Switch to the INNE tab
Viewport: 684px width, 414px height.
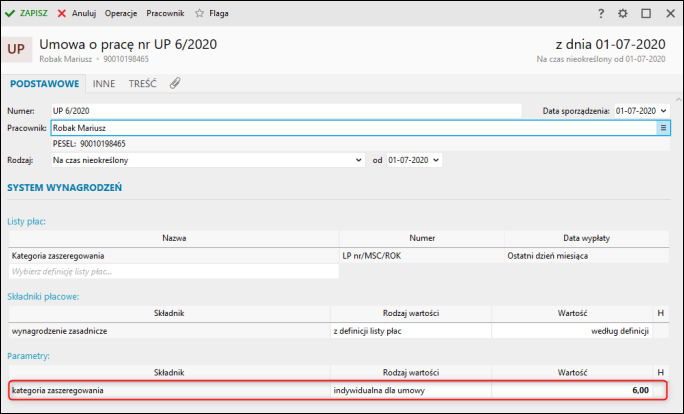click(x=104, y=84)
